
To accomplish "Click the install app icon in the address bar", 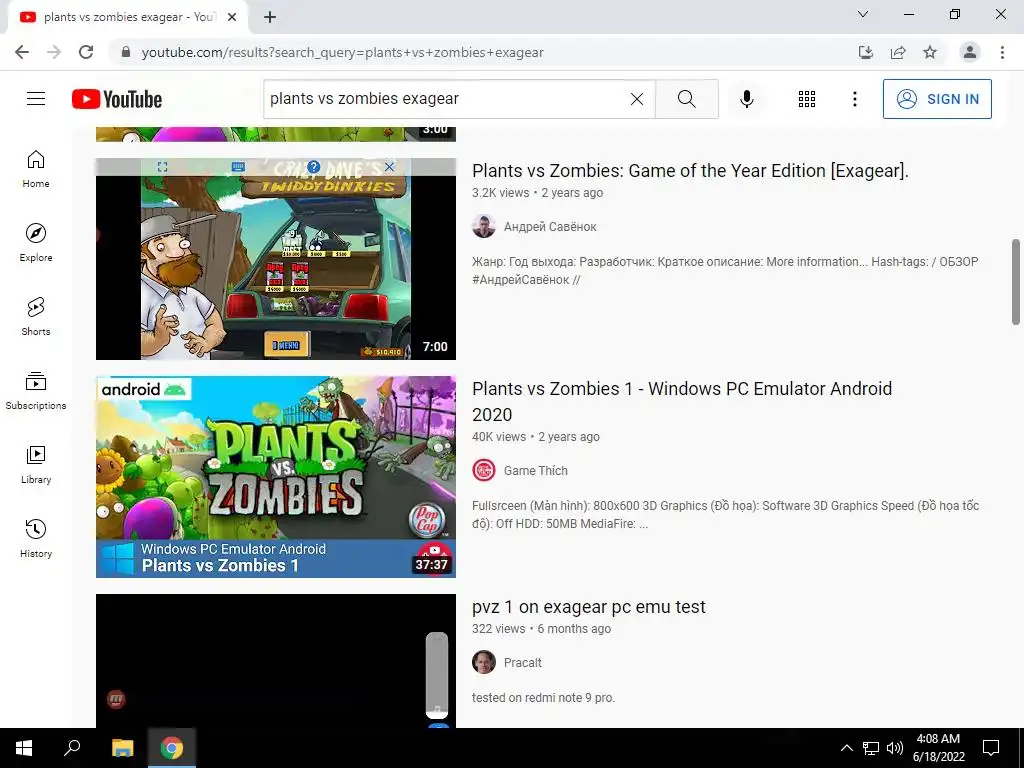I will tap(866, 52).
